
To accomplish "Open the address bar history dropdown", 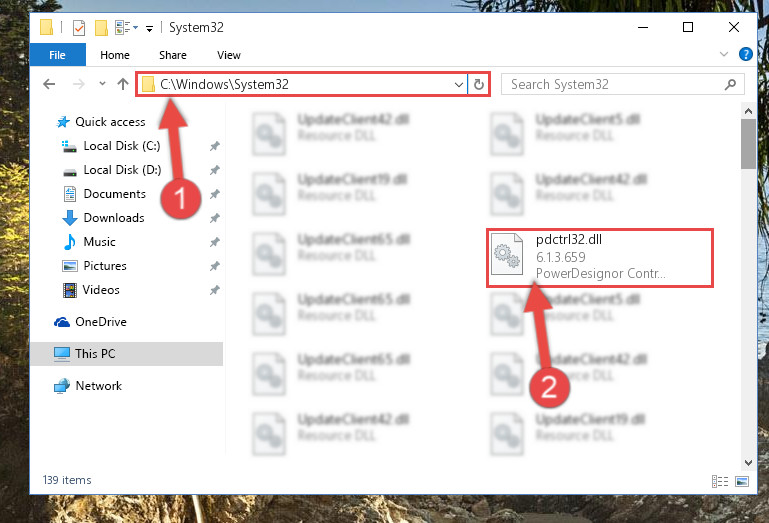I will coord(459,84).
